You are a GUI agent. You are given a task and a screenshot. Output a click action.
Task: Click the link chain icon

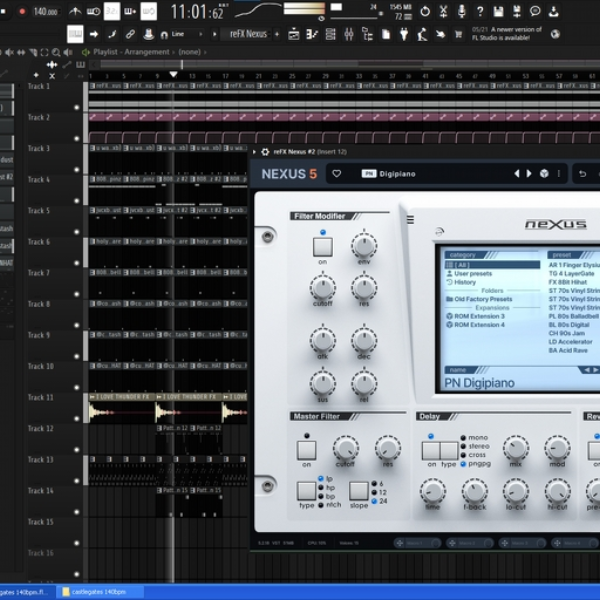coord(130,34)
